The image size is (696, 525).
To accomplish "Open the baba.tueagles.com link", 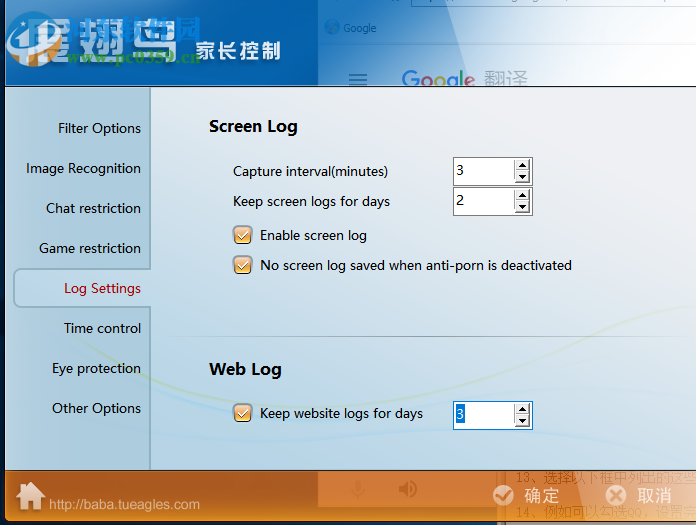I will [124, 504].
